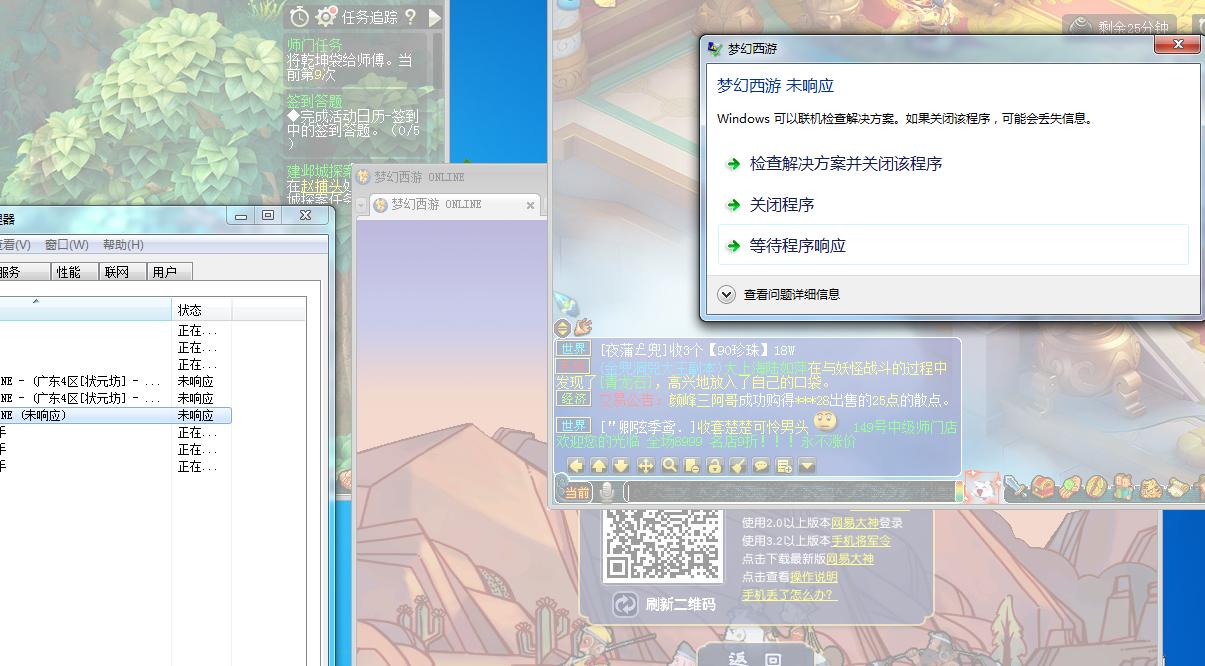Choose 检查解决方案并关闭该程序 in the dialog
This screenshot has width=1205, height=666.
click(846, 164)
